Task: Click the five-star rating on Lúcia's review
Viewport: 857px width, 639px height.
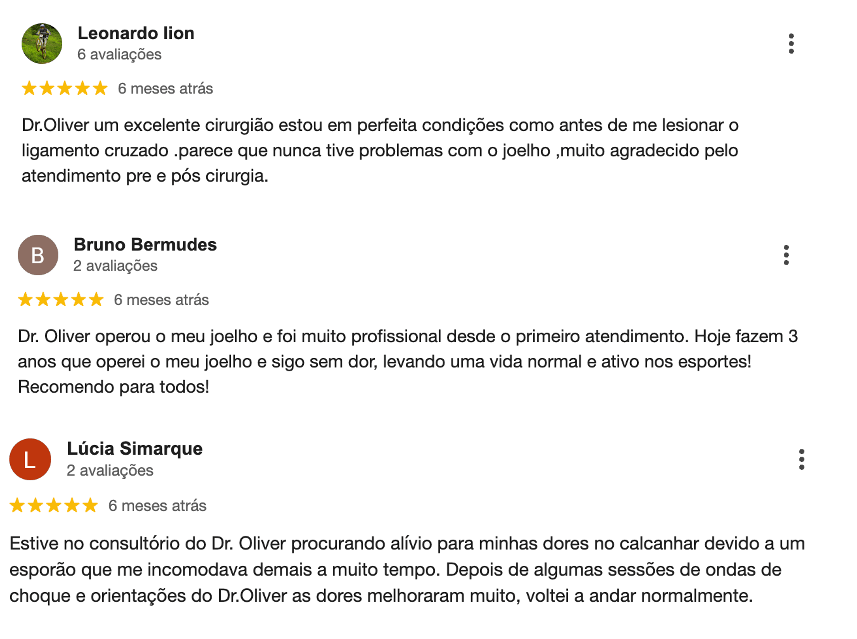Action: pyautogui.click(x=54, y=506)
